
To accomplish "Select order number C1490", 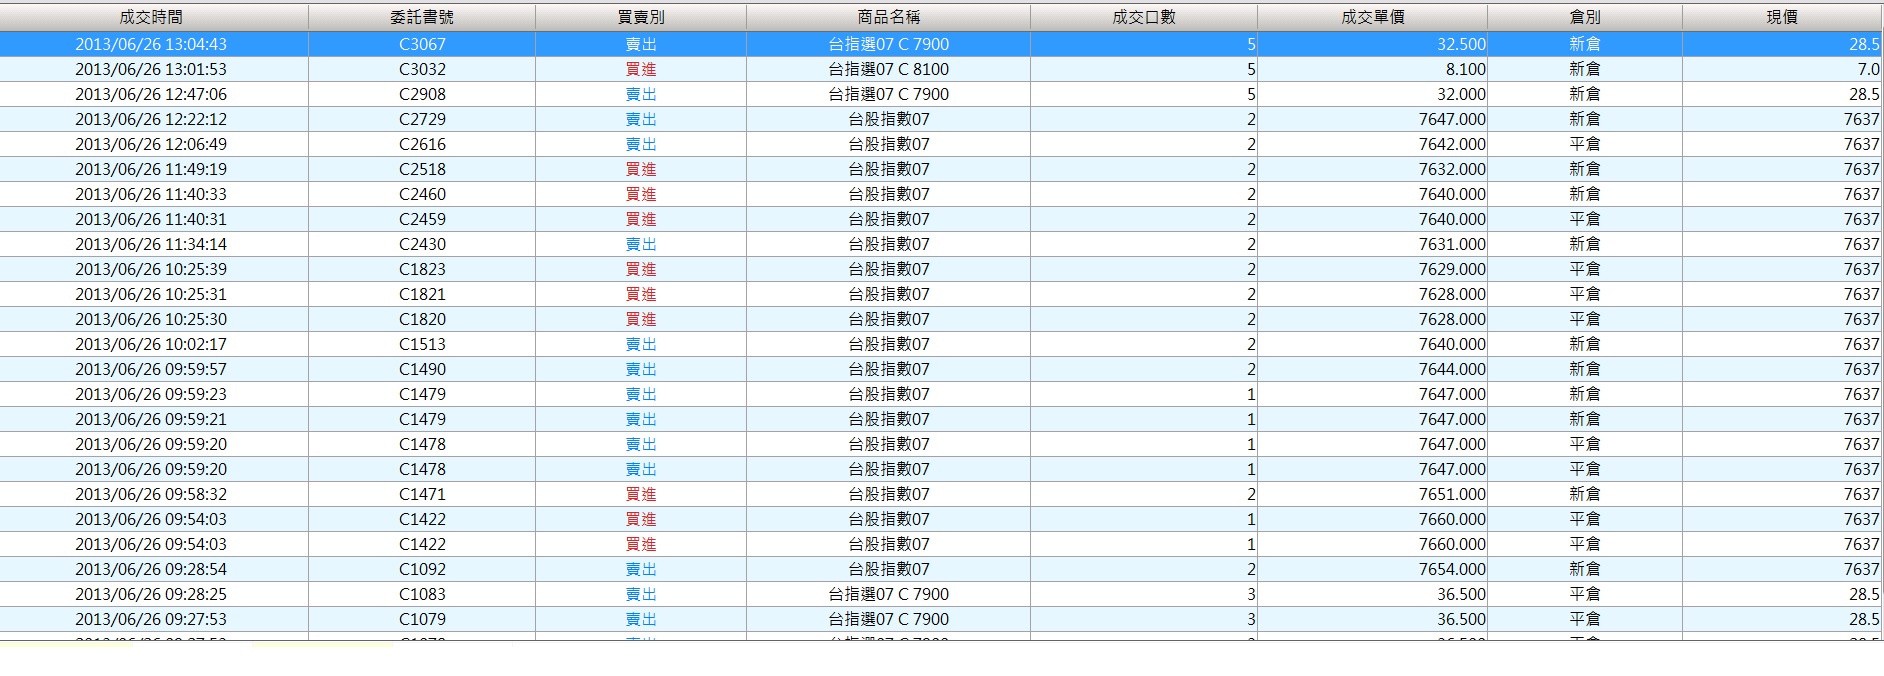I will pos(422,369).
